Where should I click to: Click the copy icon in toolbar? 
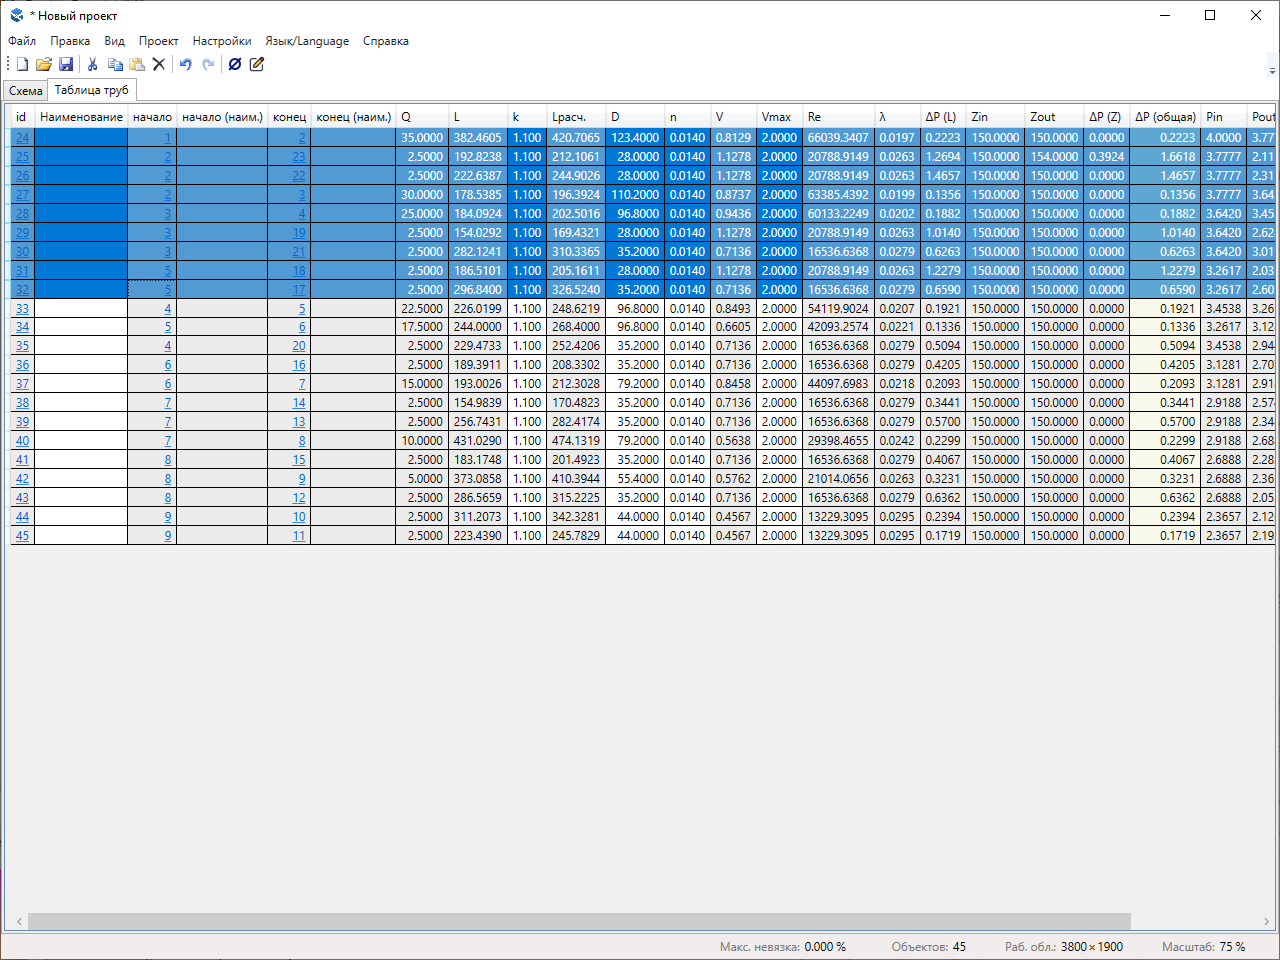115,64
